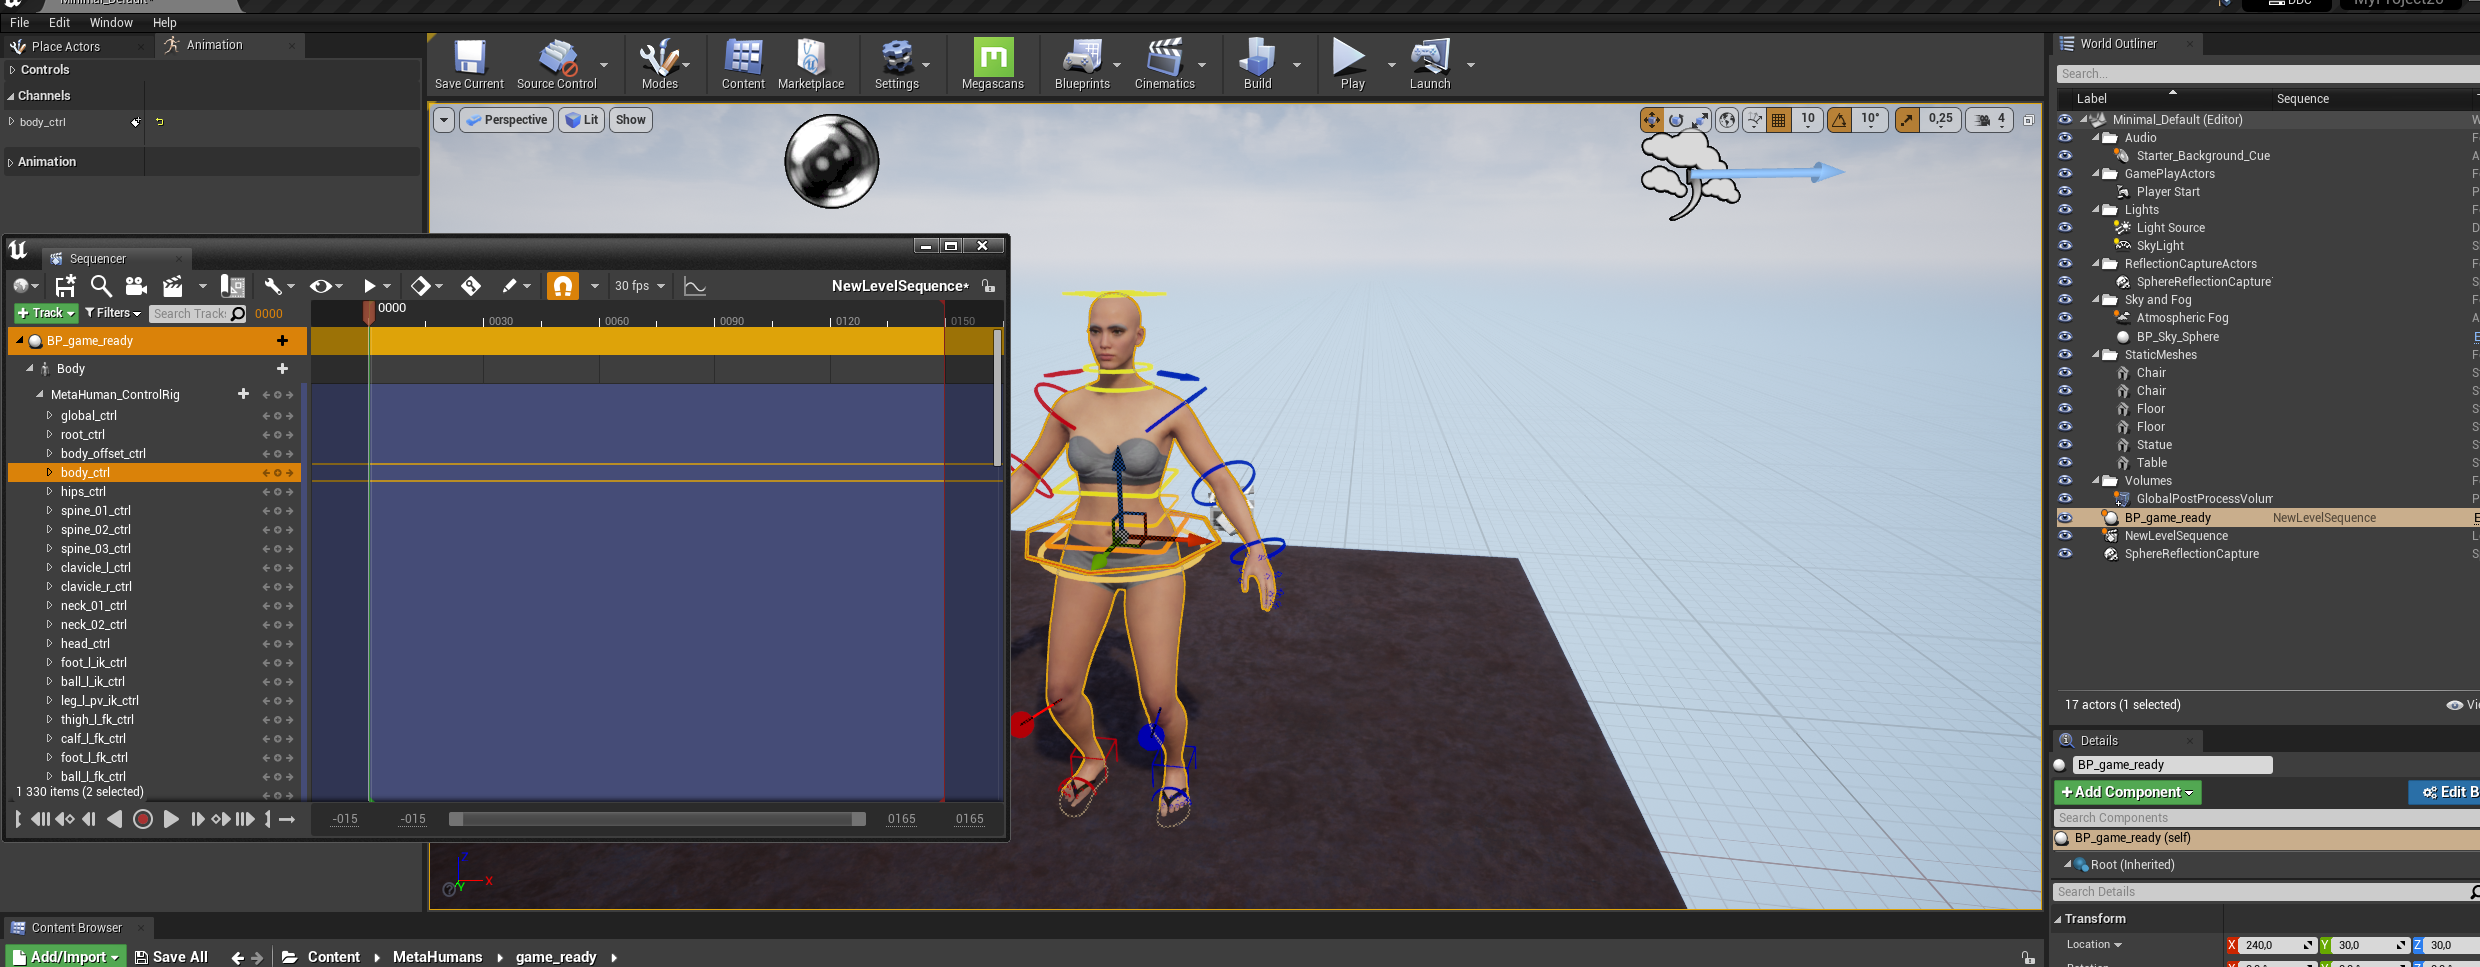Step to previous key in Sequencer transport

click(65, 819)
